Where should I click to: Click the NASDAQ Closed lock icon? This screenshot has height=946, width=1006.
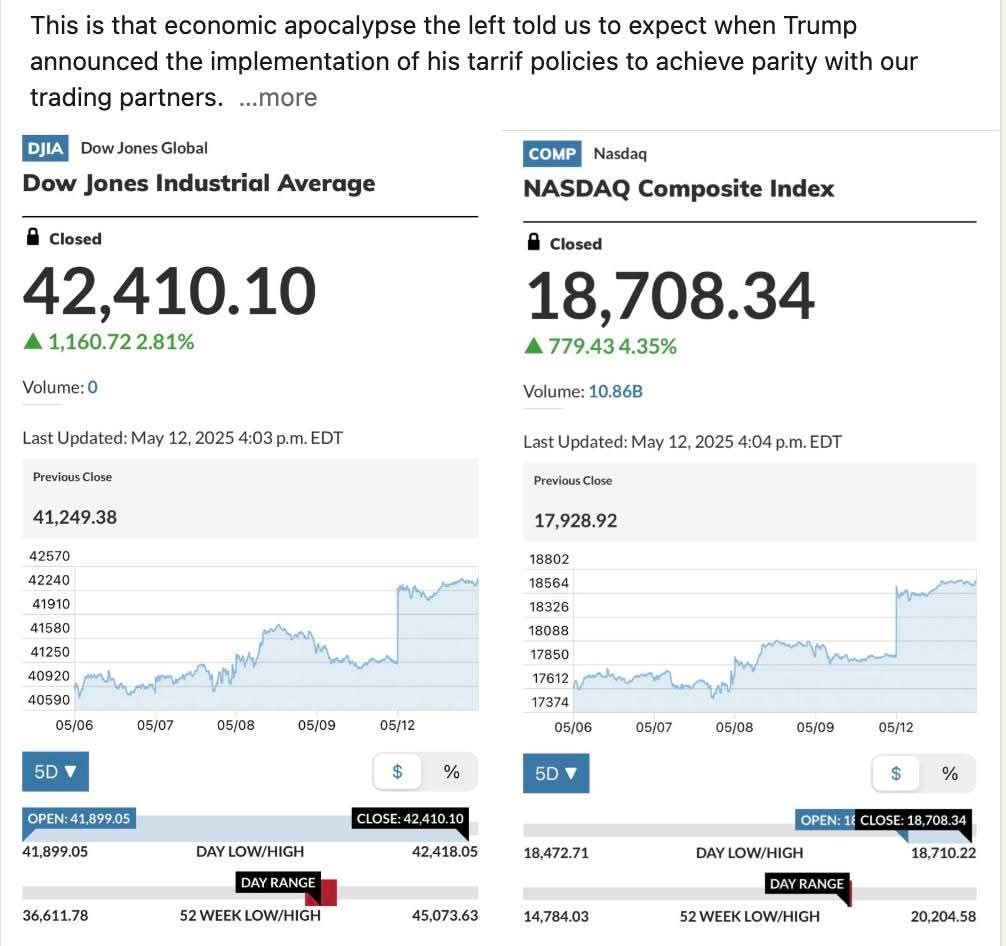533,242
